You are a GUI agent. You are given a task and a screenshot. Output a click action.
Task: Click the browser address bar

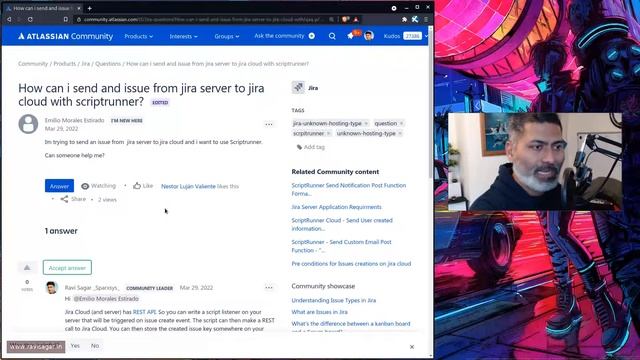(x=204, y=19)
